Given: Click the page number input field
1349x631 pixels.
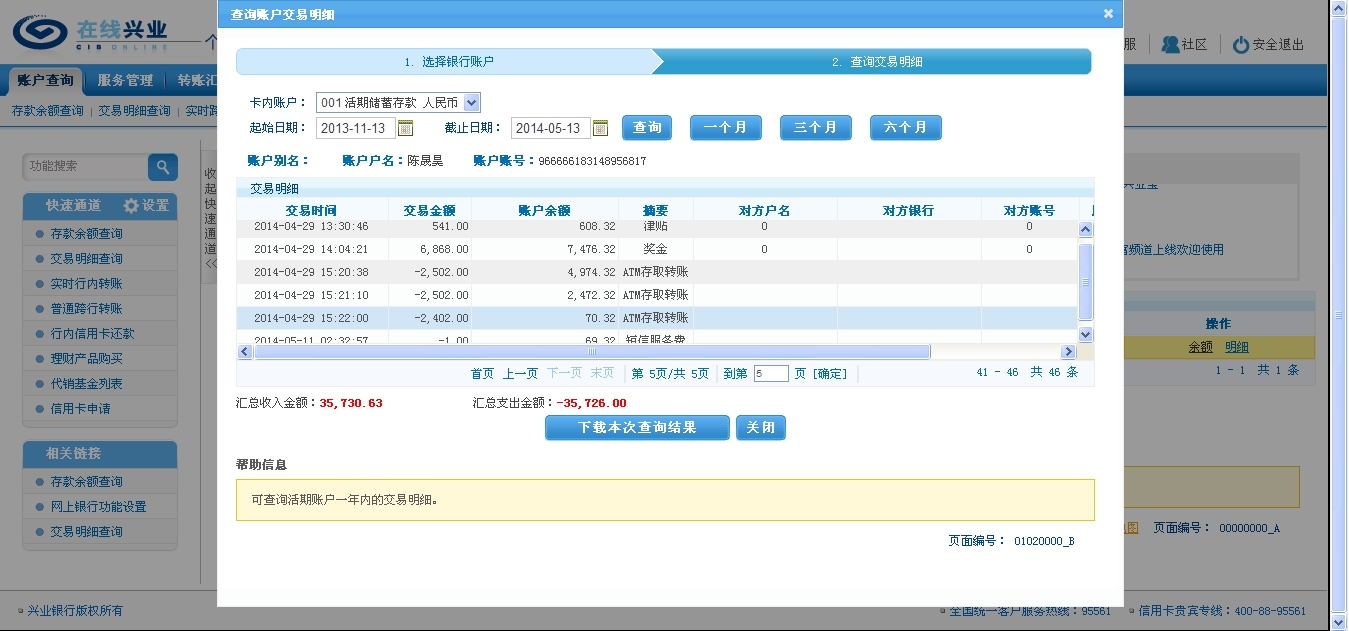Looking at the screenshot, I should pos(770,374).
